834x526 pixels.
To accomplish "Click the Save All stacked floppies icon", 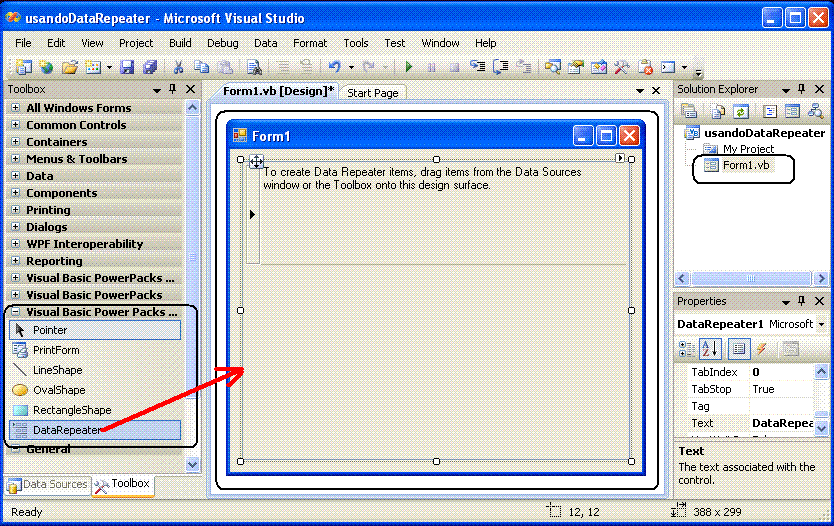I will click(x=150, y=67).
